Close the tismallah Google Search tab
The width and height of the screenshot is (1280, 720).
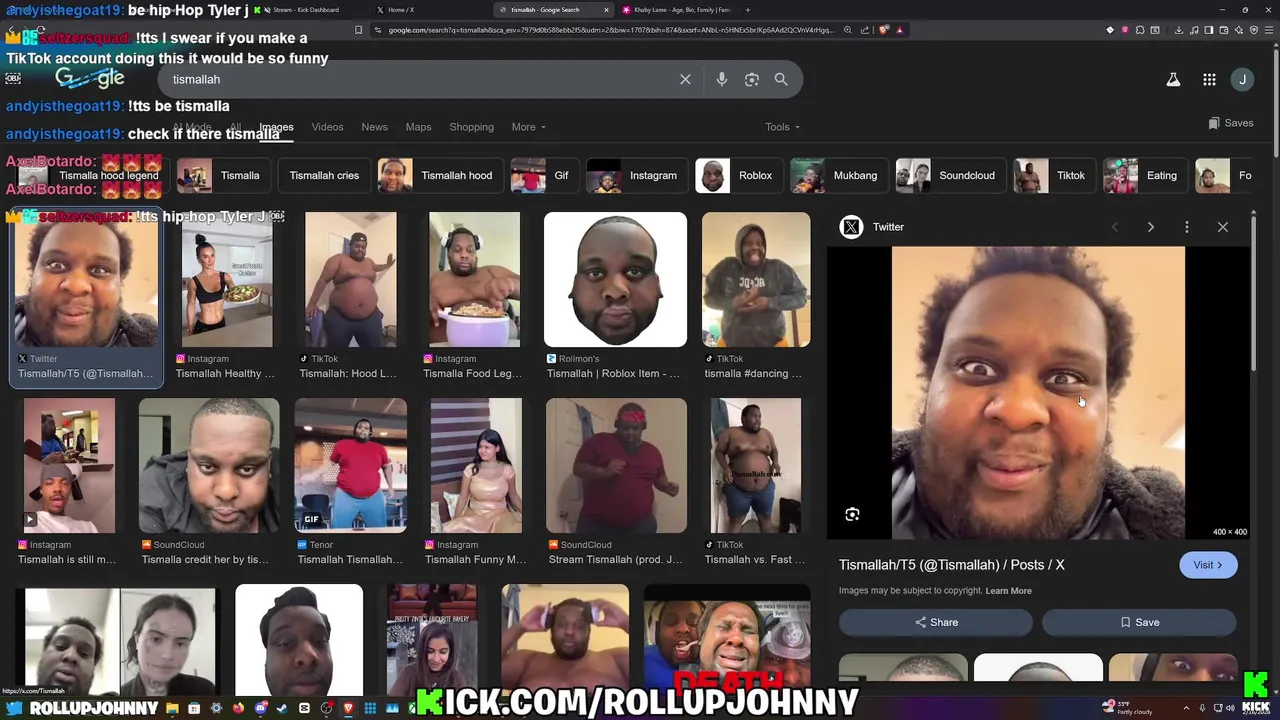point(606,10)
